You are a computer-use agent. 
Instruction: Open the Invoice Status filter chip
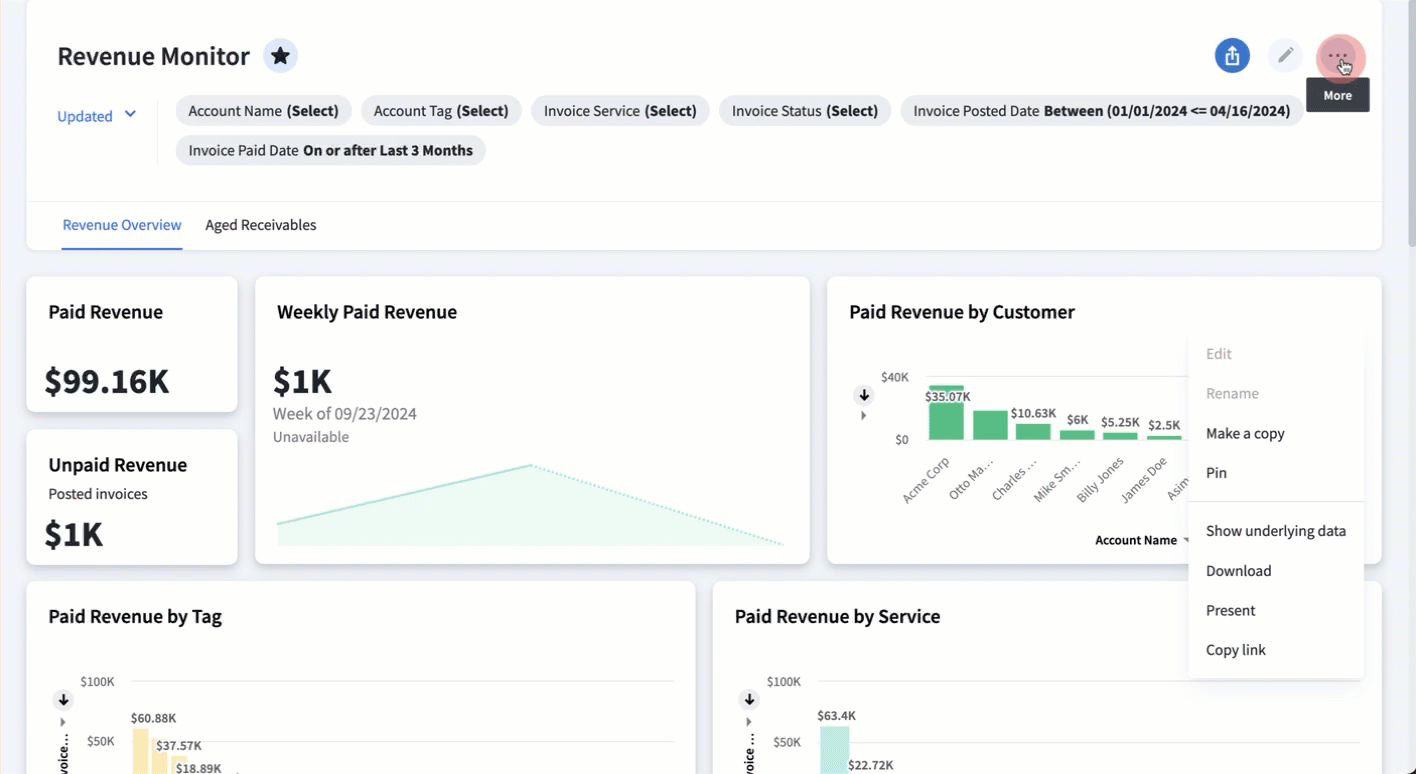point(804,111)
